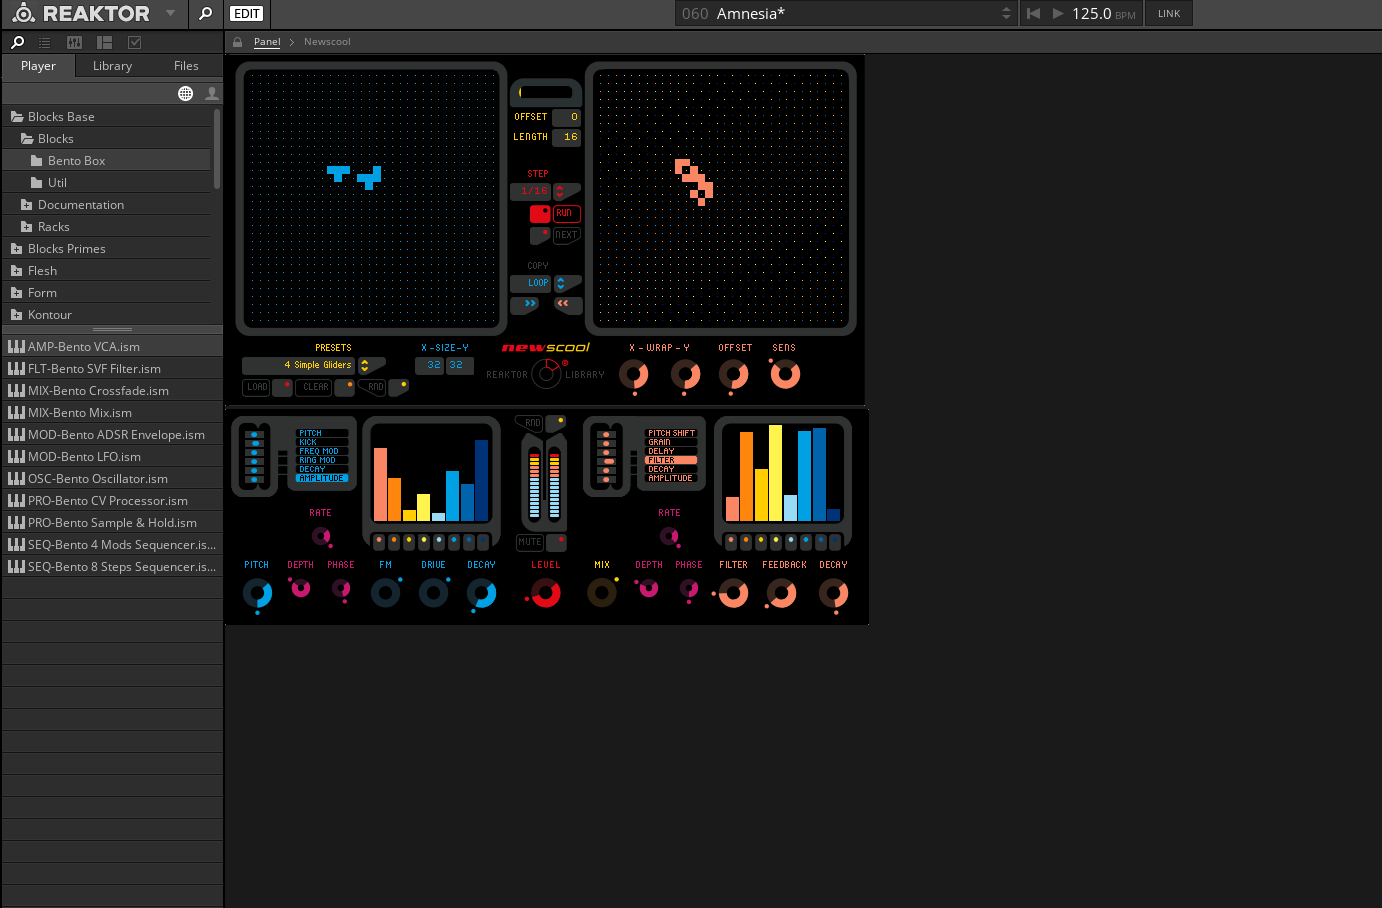Adjust the X WRAP knob
This screenshot has height=908, width=1382.
pyautogui.click(x=633, y=375)
